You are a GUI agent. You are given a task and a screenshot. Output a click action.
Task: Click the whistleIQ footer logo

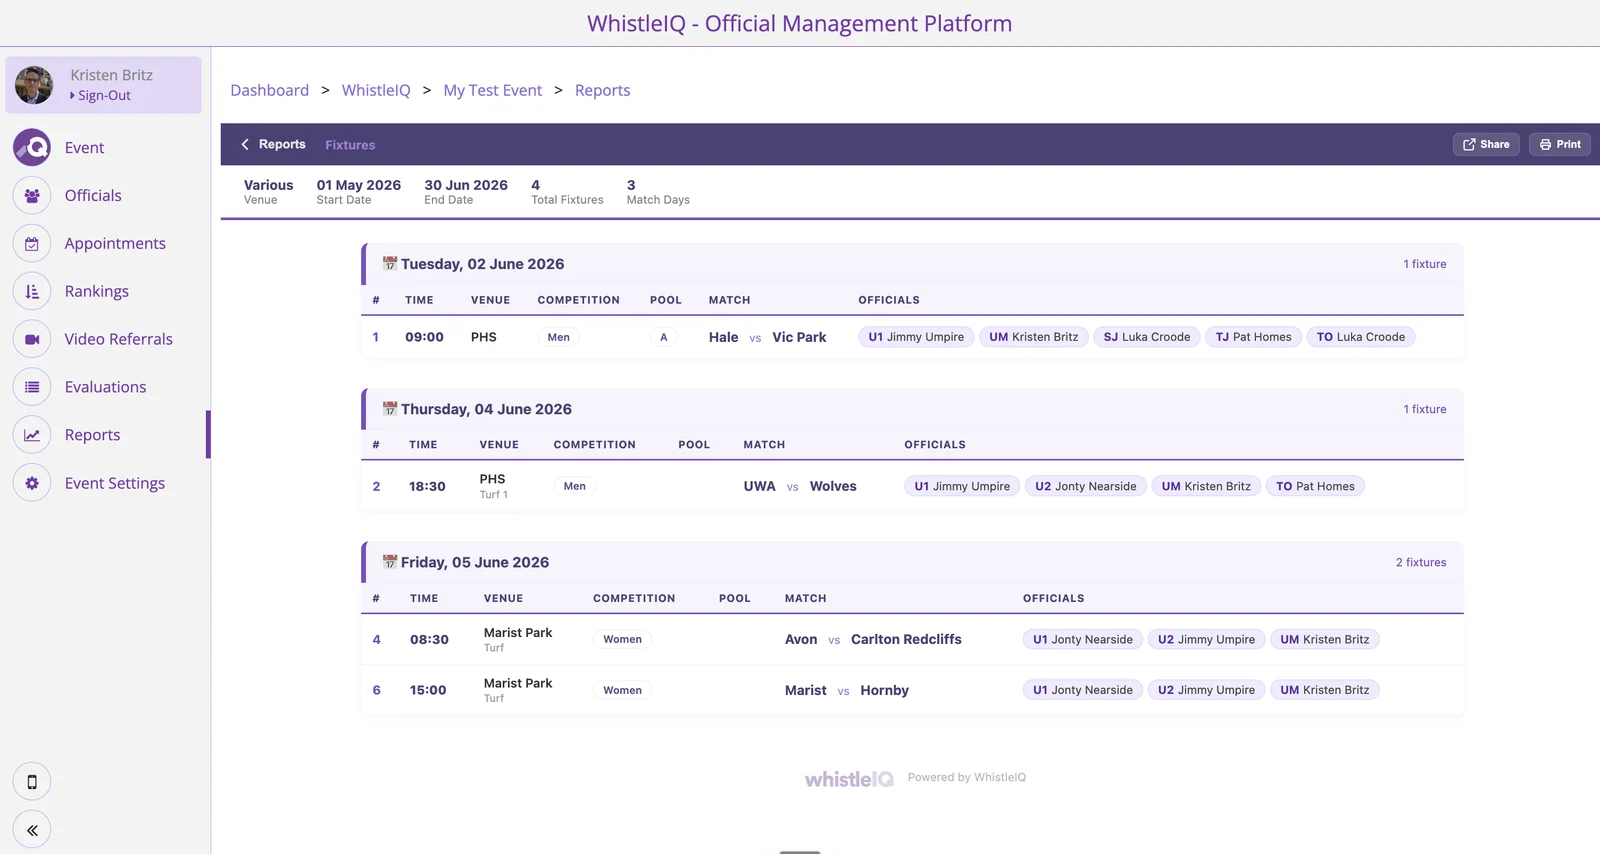tap(849, 778)
